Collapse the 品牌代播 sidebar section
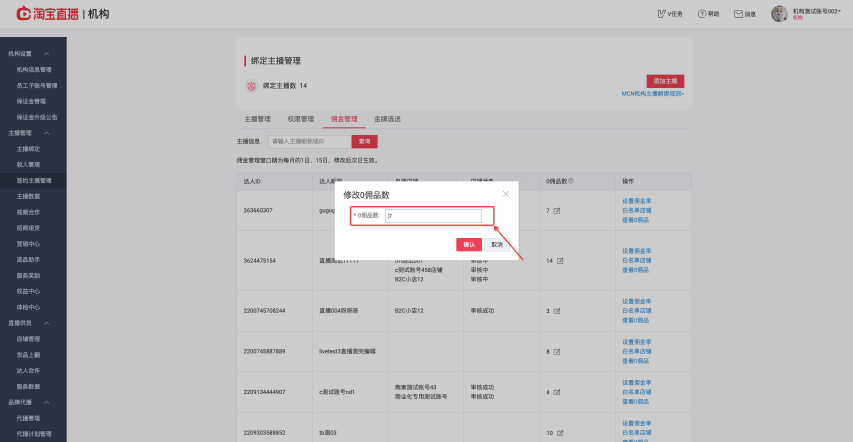 click(x=47, y=403)
